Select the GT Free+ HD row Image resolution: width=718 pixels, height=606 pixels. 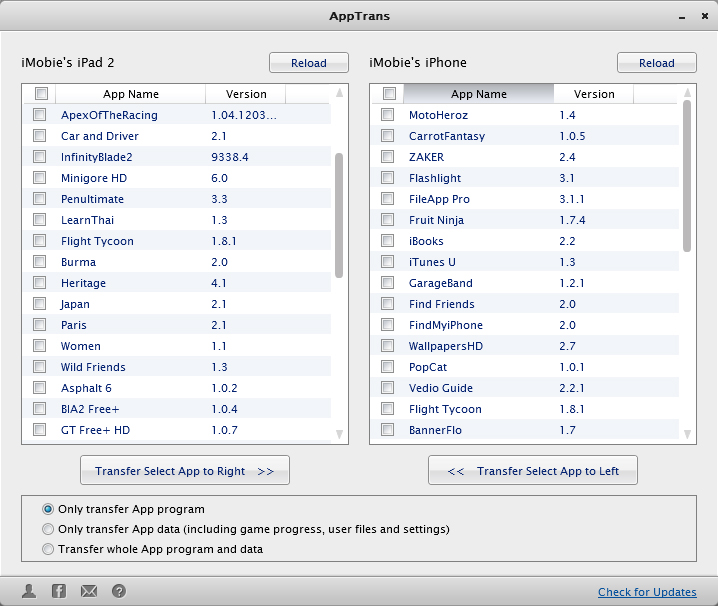click(177, 430)
